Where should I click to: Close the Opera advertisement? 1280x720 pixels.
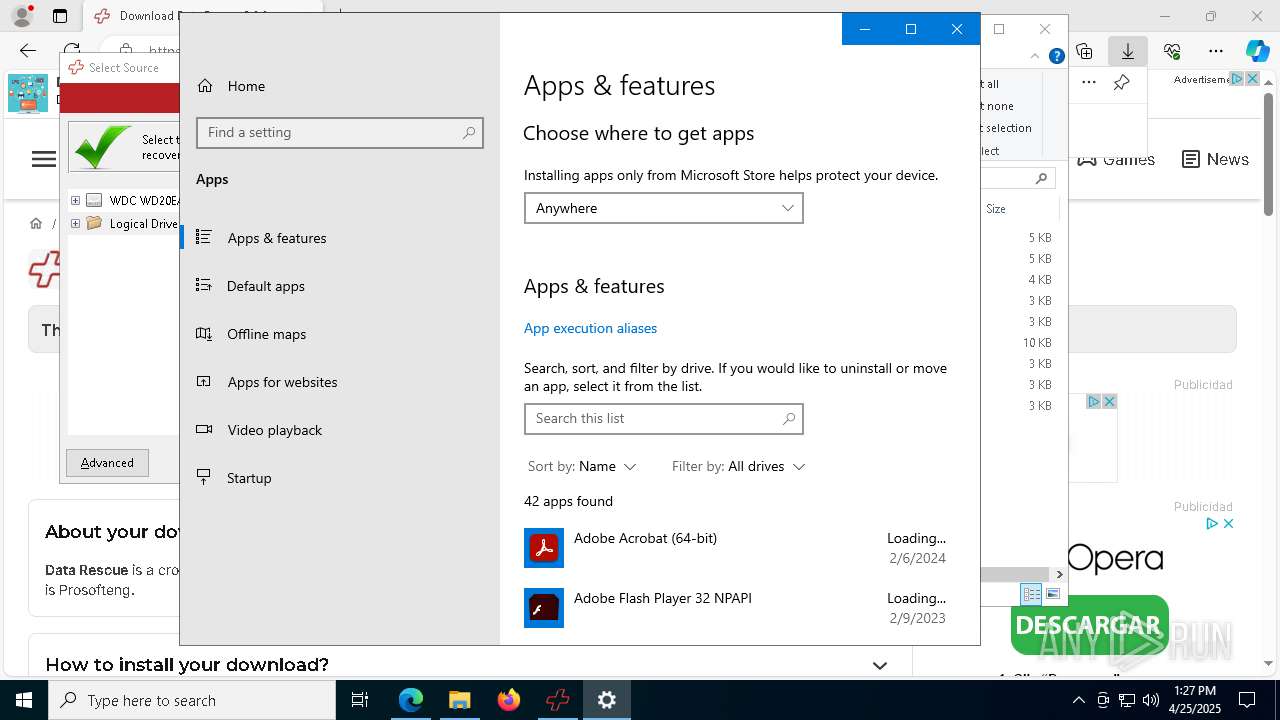point(1229,523)
